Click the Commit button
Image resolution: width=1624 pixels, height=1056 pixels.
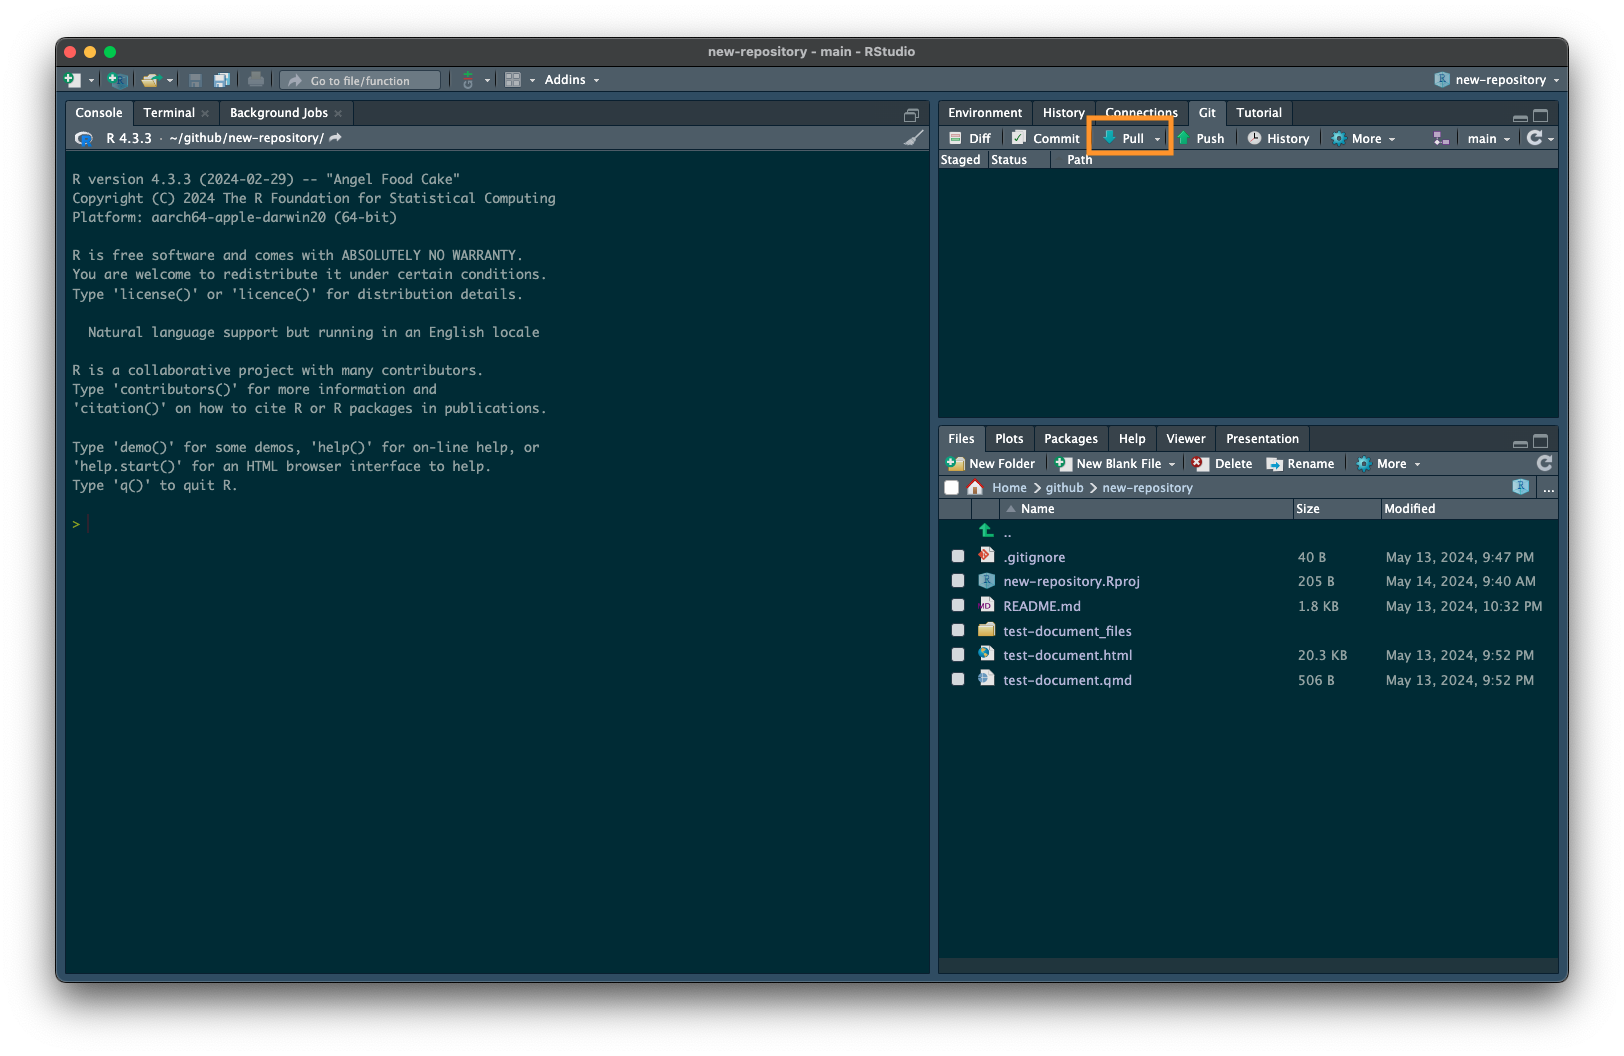pyautogui.click(x=1046, y=139)
